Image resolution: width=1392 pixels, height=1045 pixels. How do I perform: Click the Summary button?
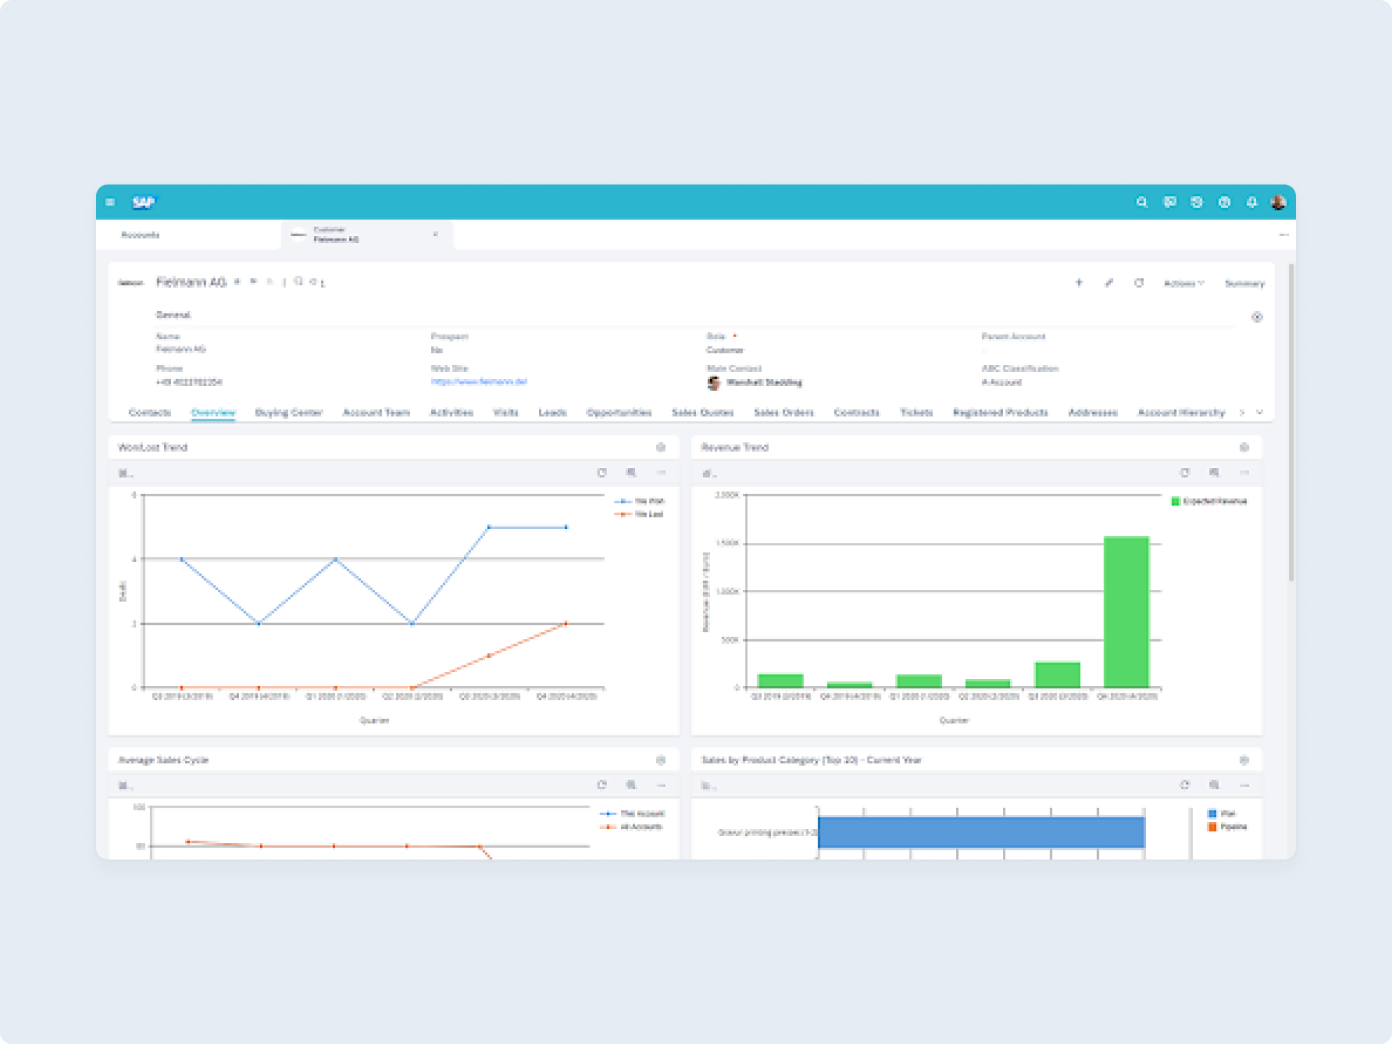coord(1245,284)
